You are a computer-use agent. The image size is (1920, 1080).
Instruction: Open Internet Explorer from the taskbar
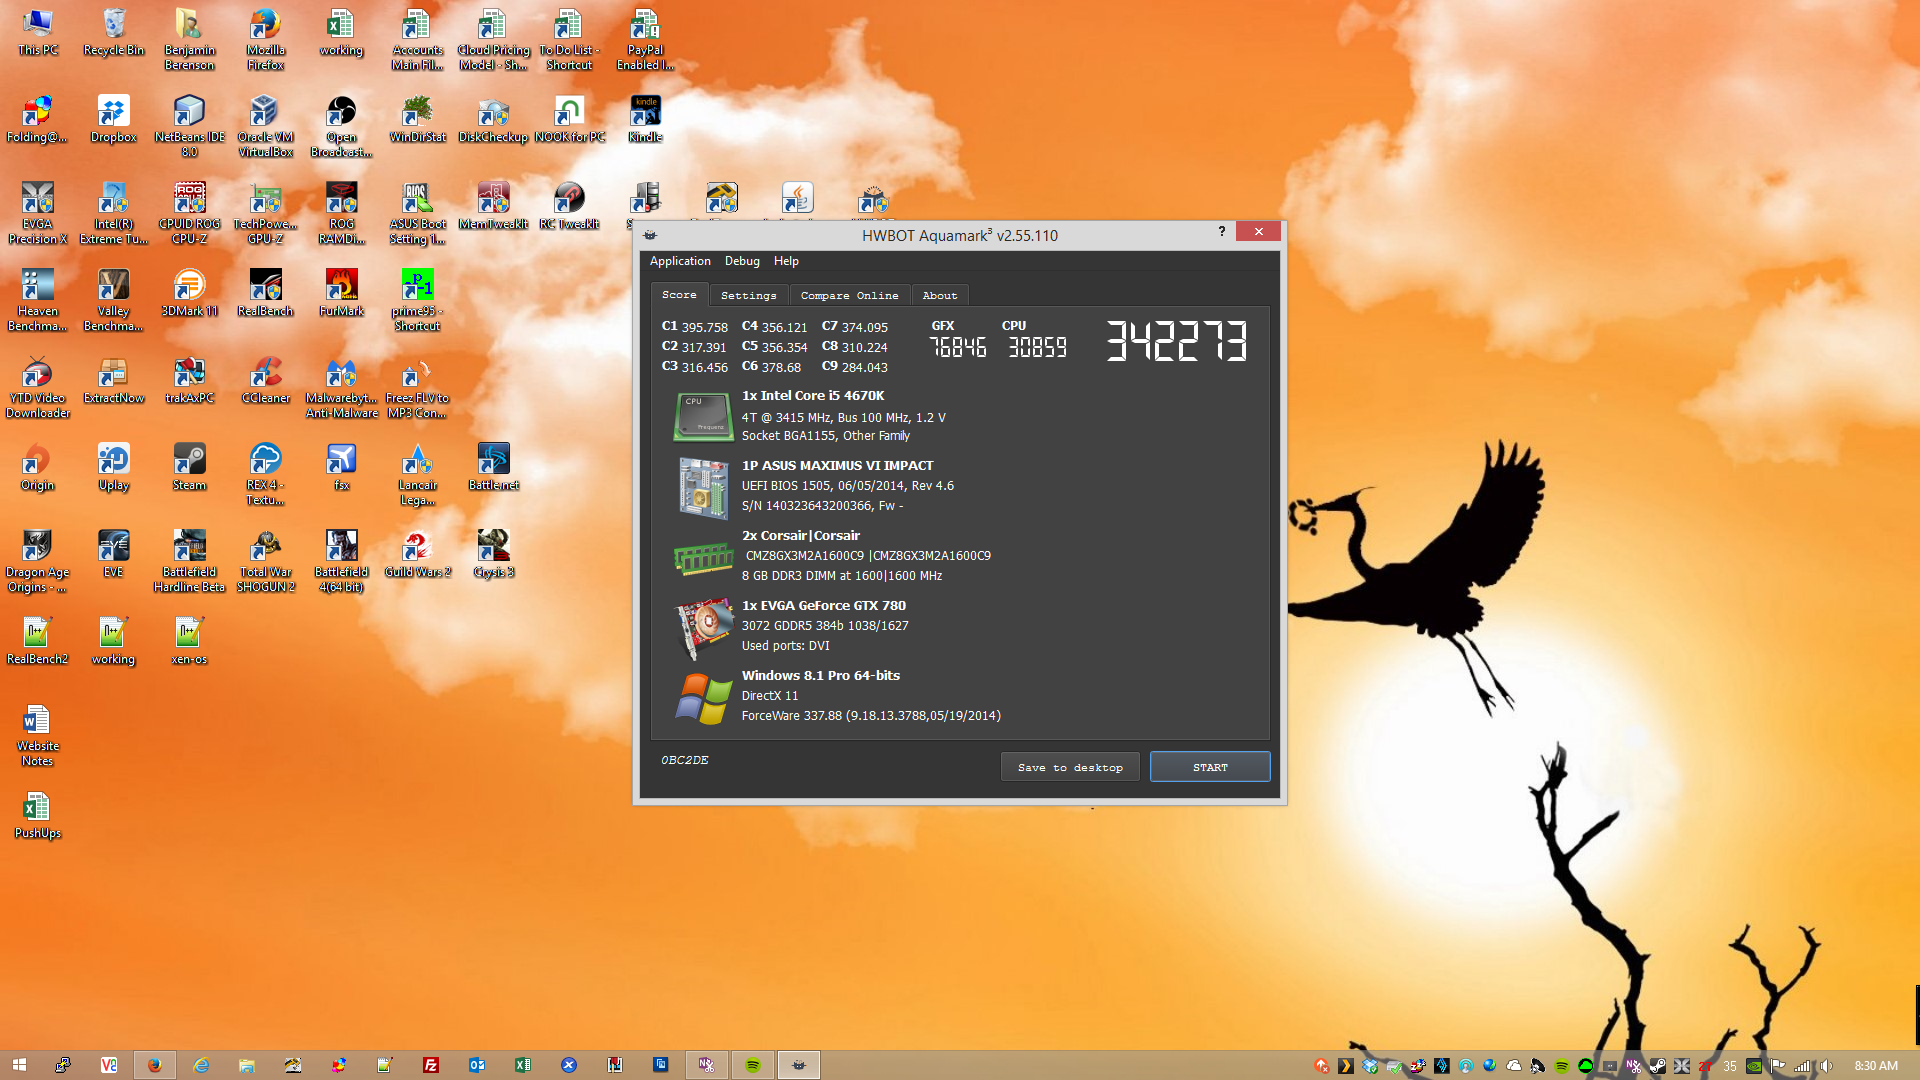tap(201, 1065)
